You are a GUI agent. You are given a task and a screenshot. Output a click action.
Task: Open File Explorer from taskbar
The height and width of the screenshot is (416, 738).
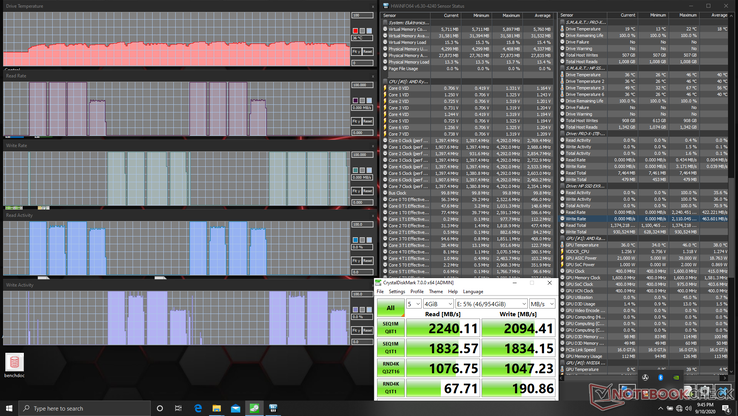coord(217,408)
